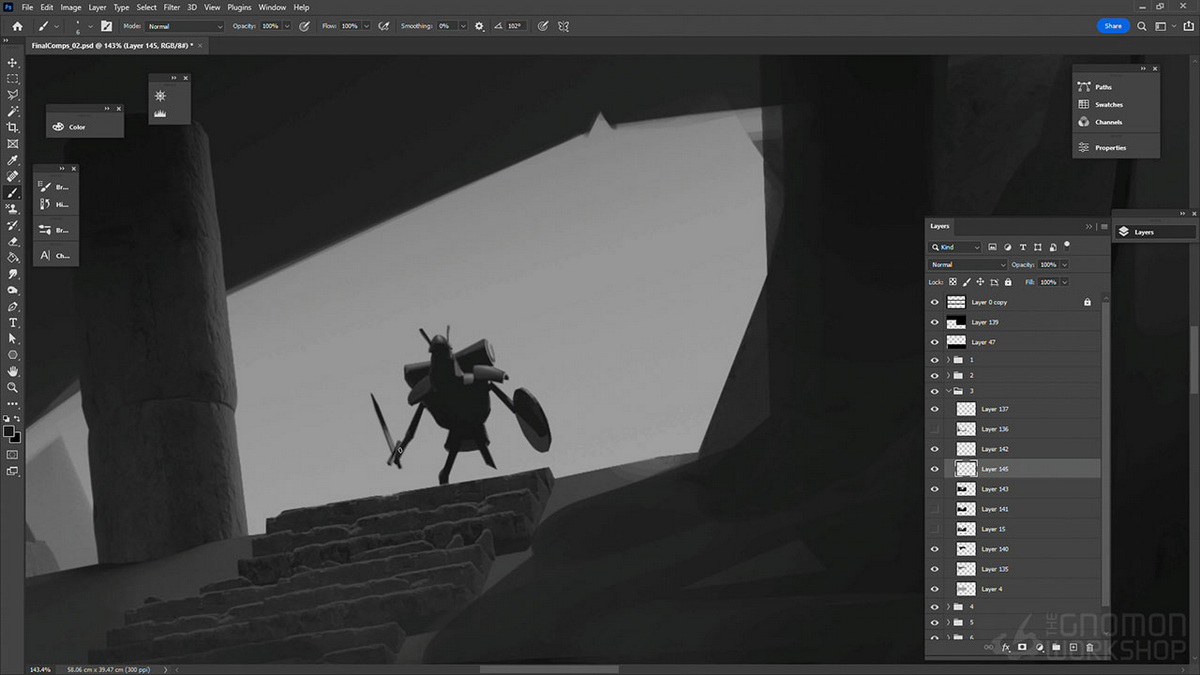Add a layer mask from Layers panel
Image resolution: width=1200 pixels, height=675 pixels.
point(1022,648)
